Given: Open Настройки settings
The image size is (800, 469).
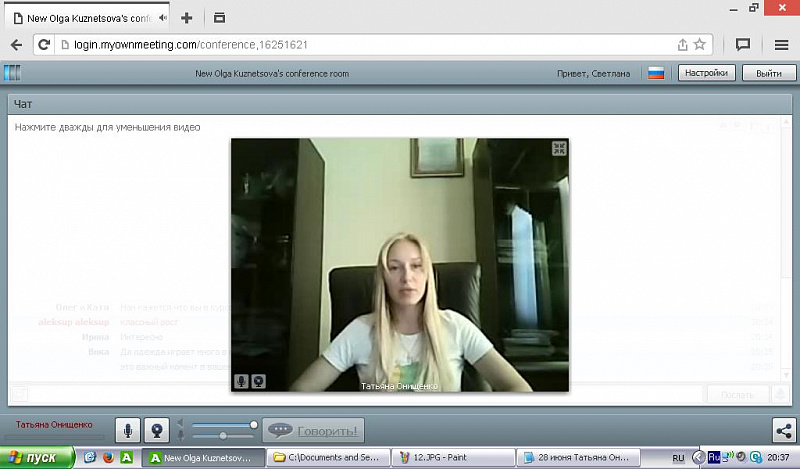Looking at the screenshot, I should pos(708,73).
